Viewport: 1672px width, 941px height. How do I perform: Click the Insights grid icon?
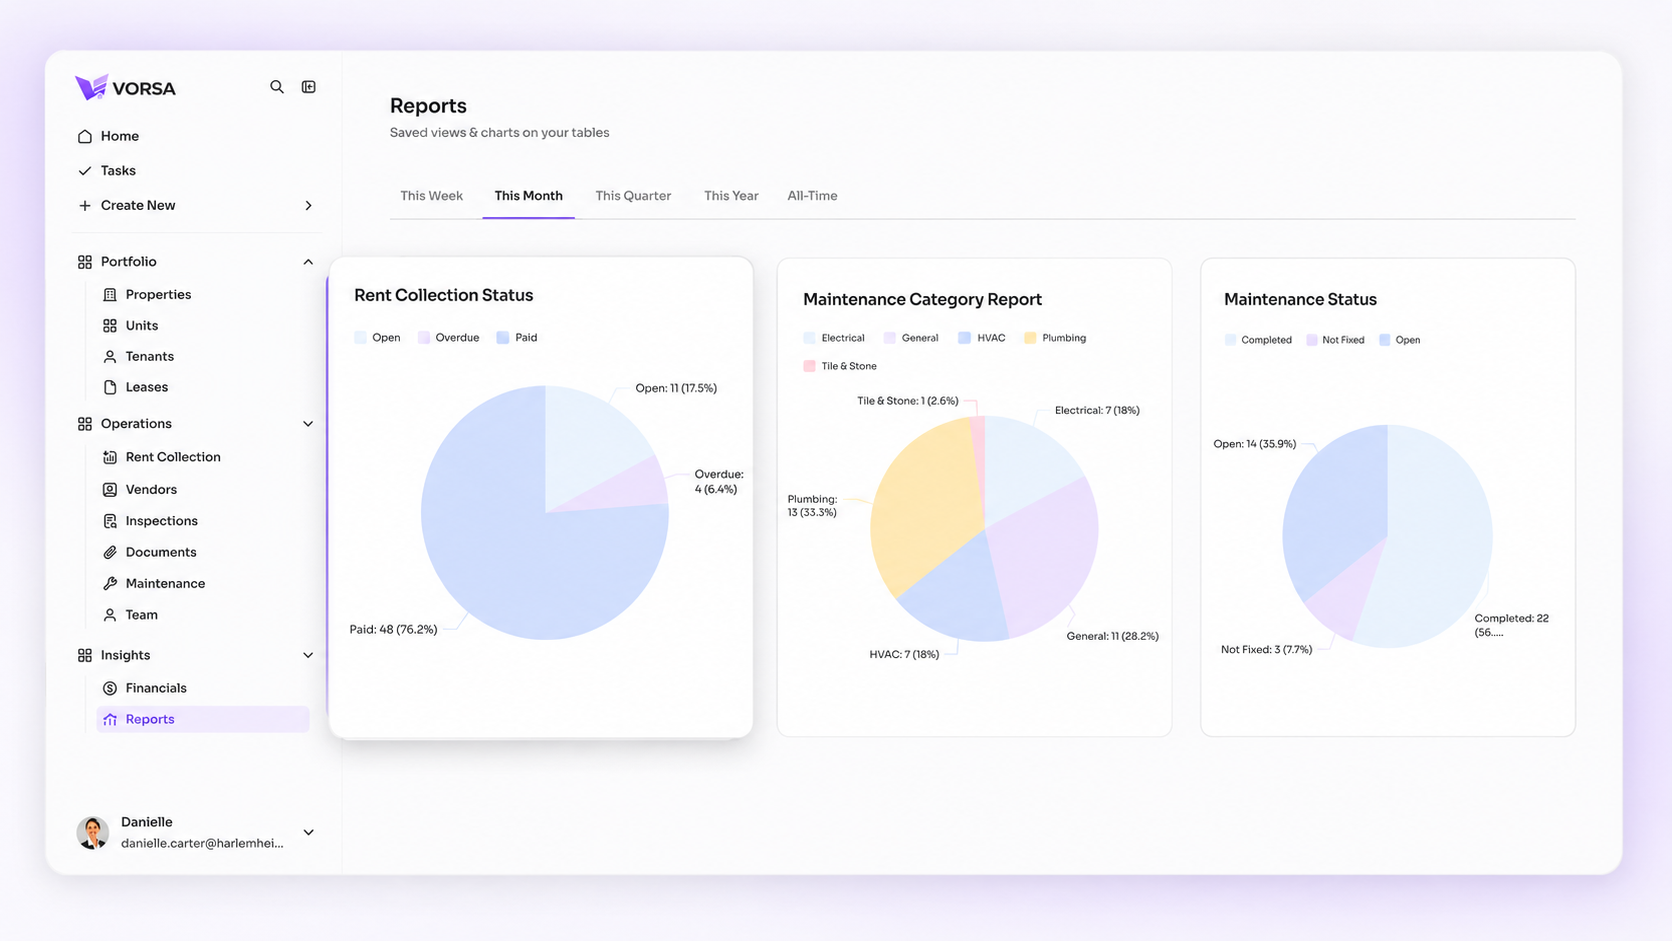coord(85,656)
